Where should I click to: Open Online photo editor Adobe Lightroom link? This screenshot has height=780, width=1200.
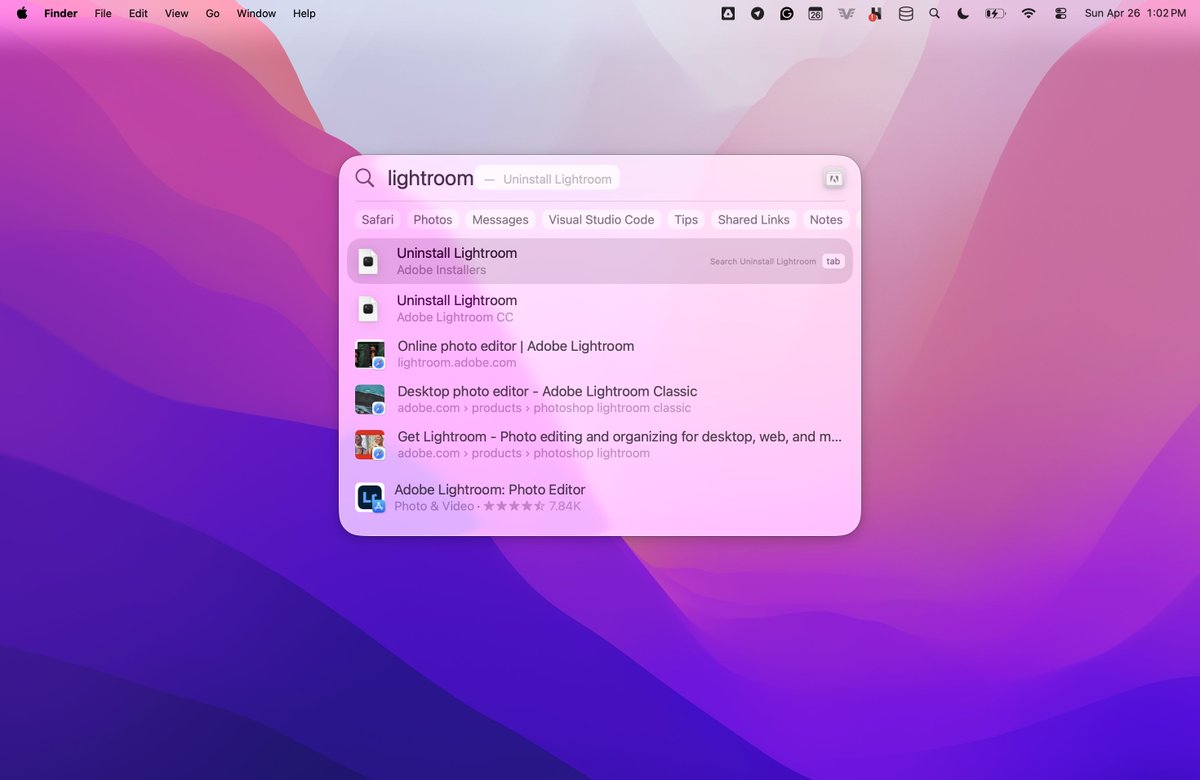(600, 354)
